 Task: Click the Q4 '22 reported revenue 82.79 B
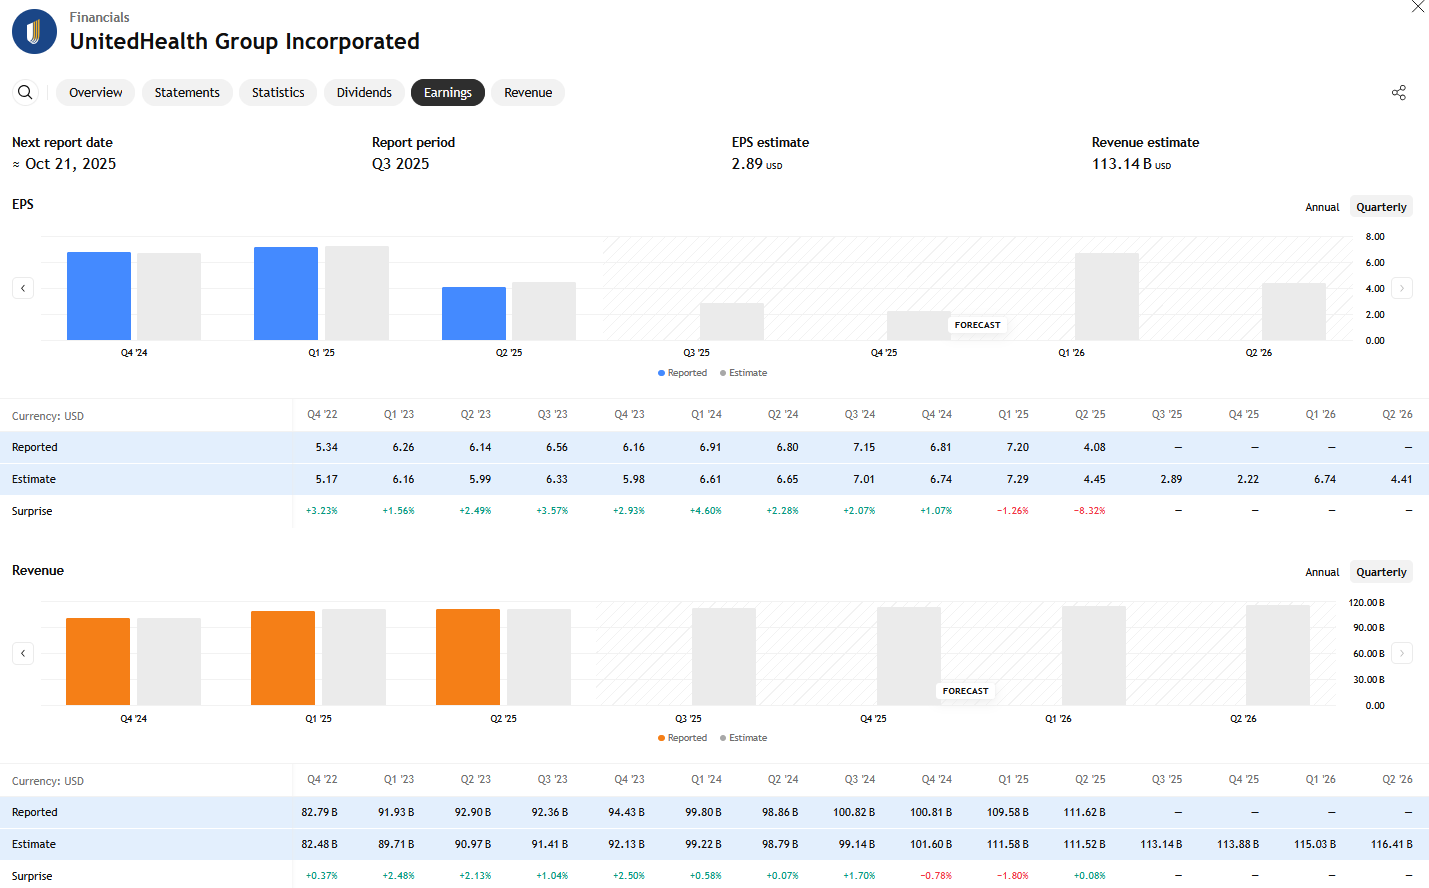tap(320, 812)
